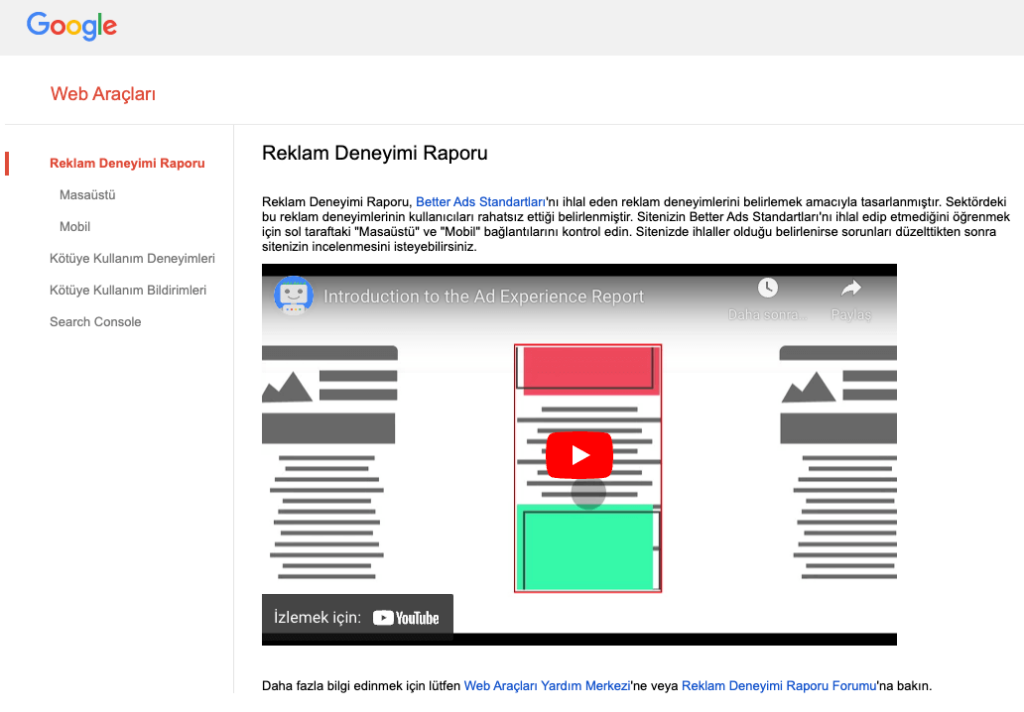This screenshot has height=712, width=1024.
Task: Open the Web Araçları header link
Action: coord(103,95)
